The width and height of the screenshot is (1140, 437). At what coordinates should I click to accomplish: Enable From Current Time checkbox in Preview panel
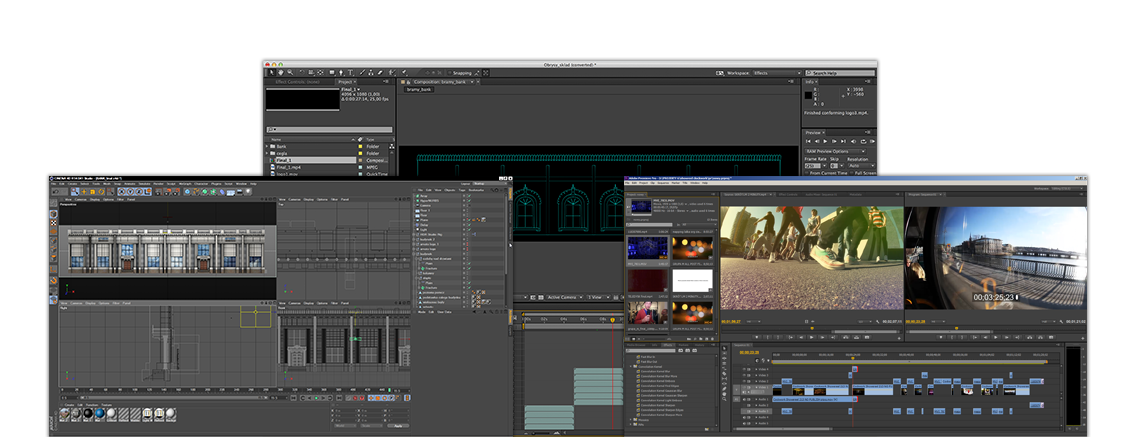[807, 173]
